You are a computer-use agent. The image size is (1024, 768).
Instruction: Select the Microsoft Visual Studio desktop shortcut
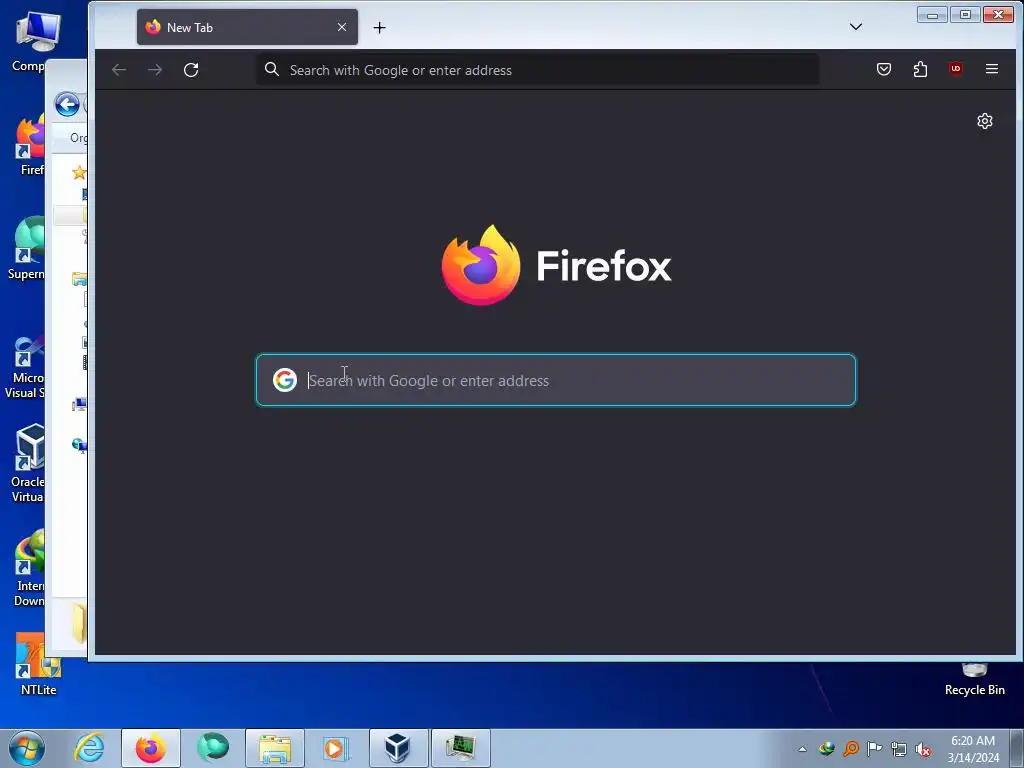pyautogui.click(x=26, y=367)
